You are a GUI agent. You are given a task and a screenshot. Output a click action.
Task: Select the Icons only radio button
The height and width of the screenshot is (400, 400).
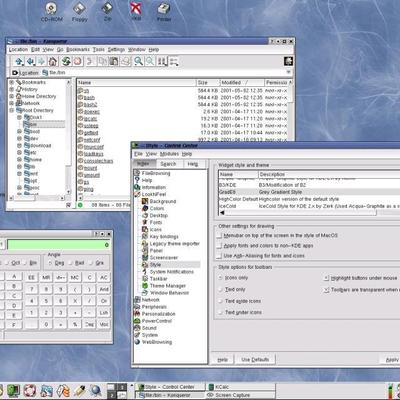220,278
